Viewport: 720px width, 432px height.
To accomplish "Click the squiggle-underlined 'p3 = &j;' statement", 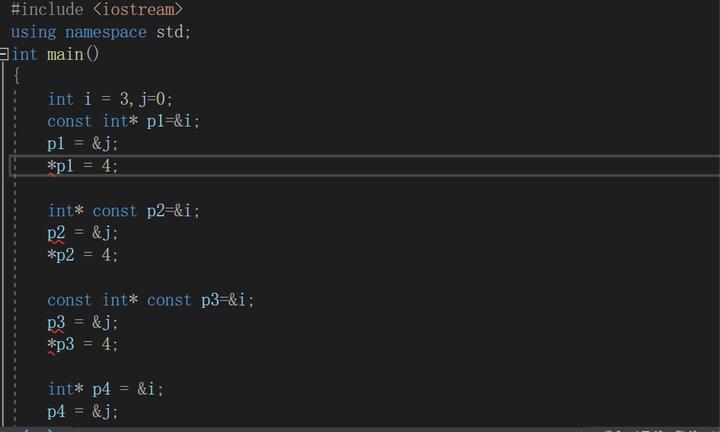I will (x=82, y=322).
